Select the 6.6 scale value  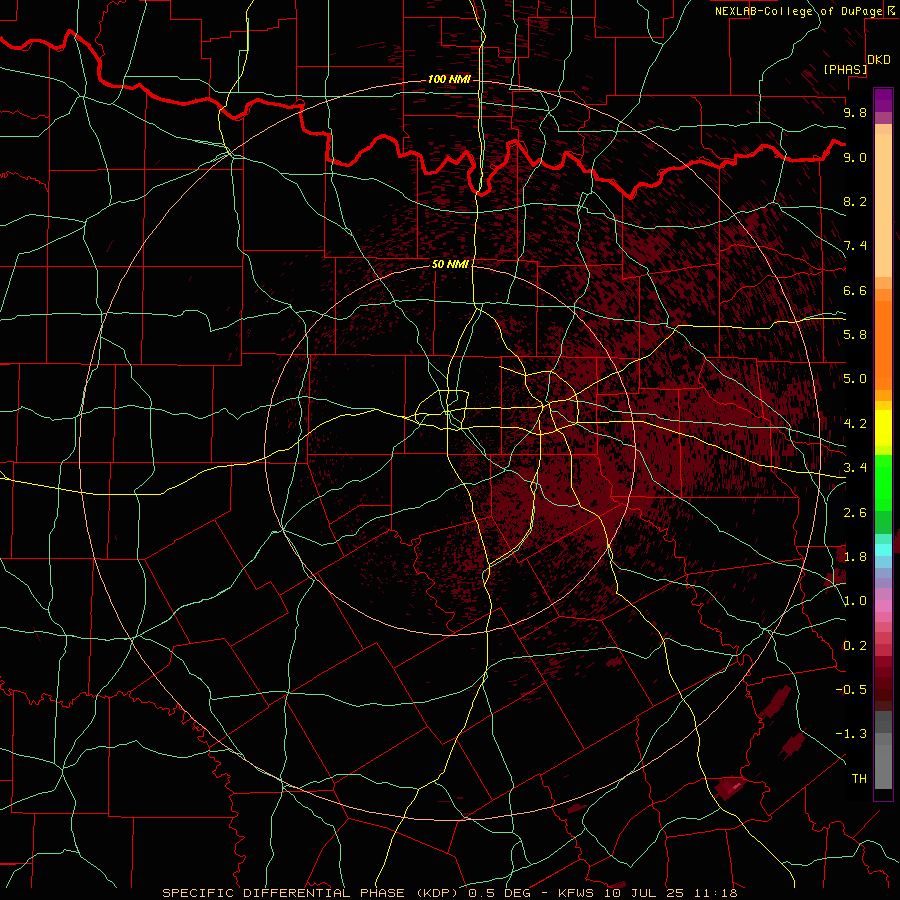(x=855, y=290)
